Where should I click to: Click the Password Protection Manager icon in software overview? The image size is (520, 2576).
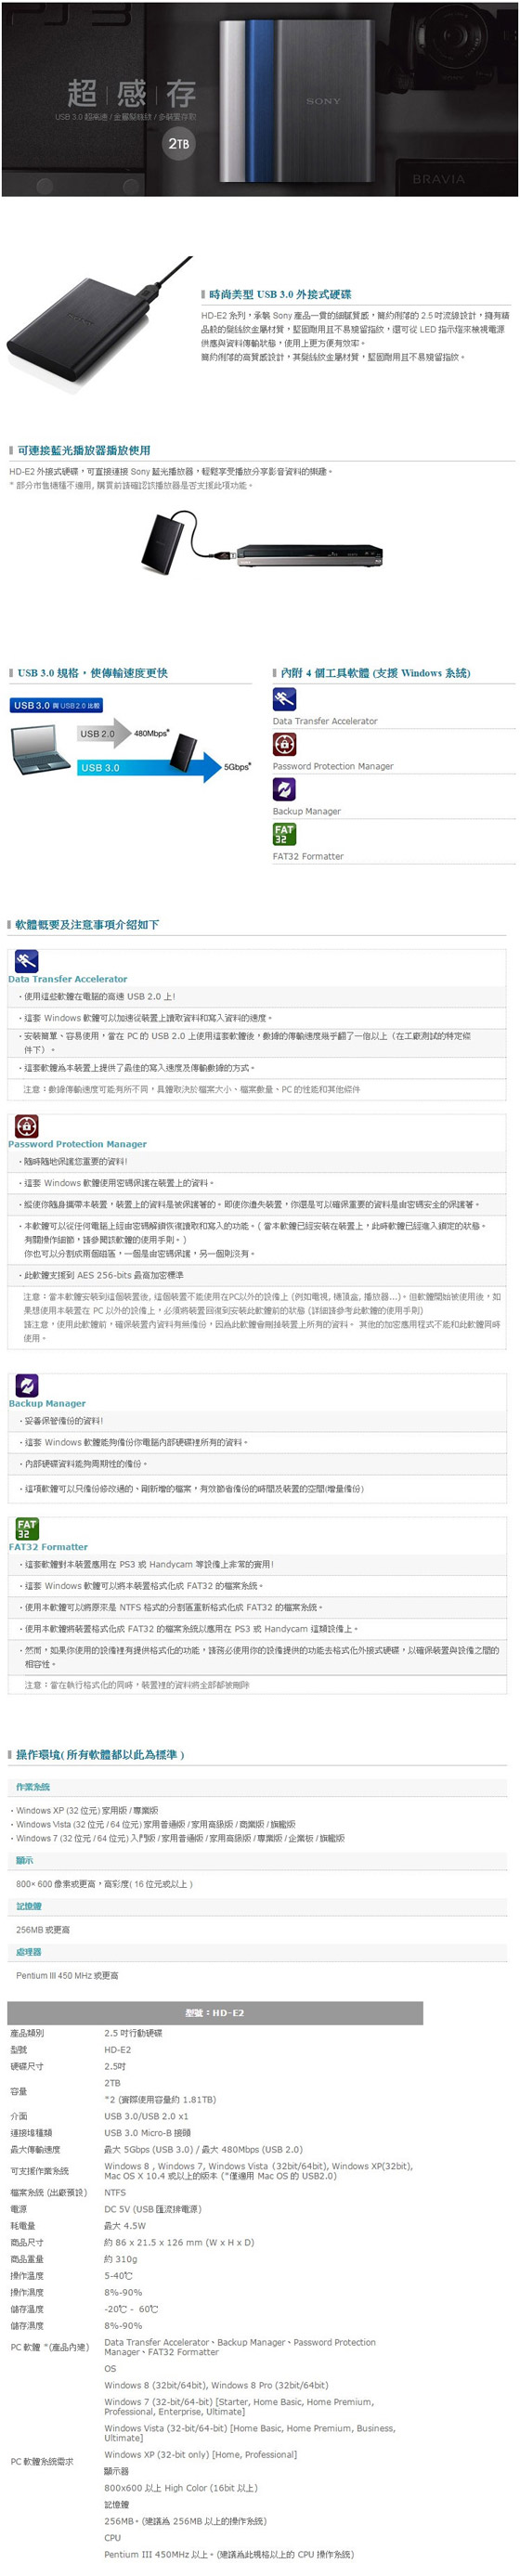(27, 1126)
